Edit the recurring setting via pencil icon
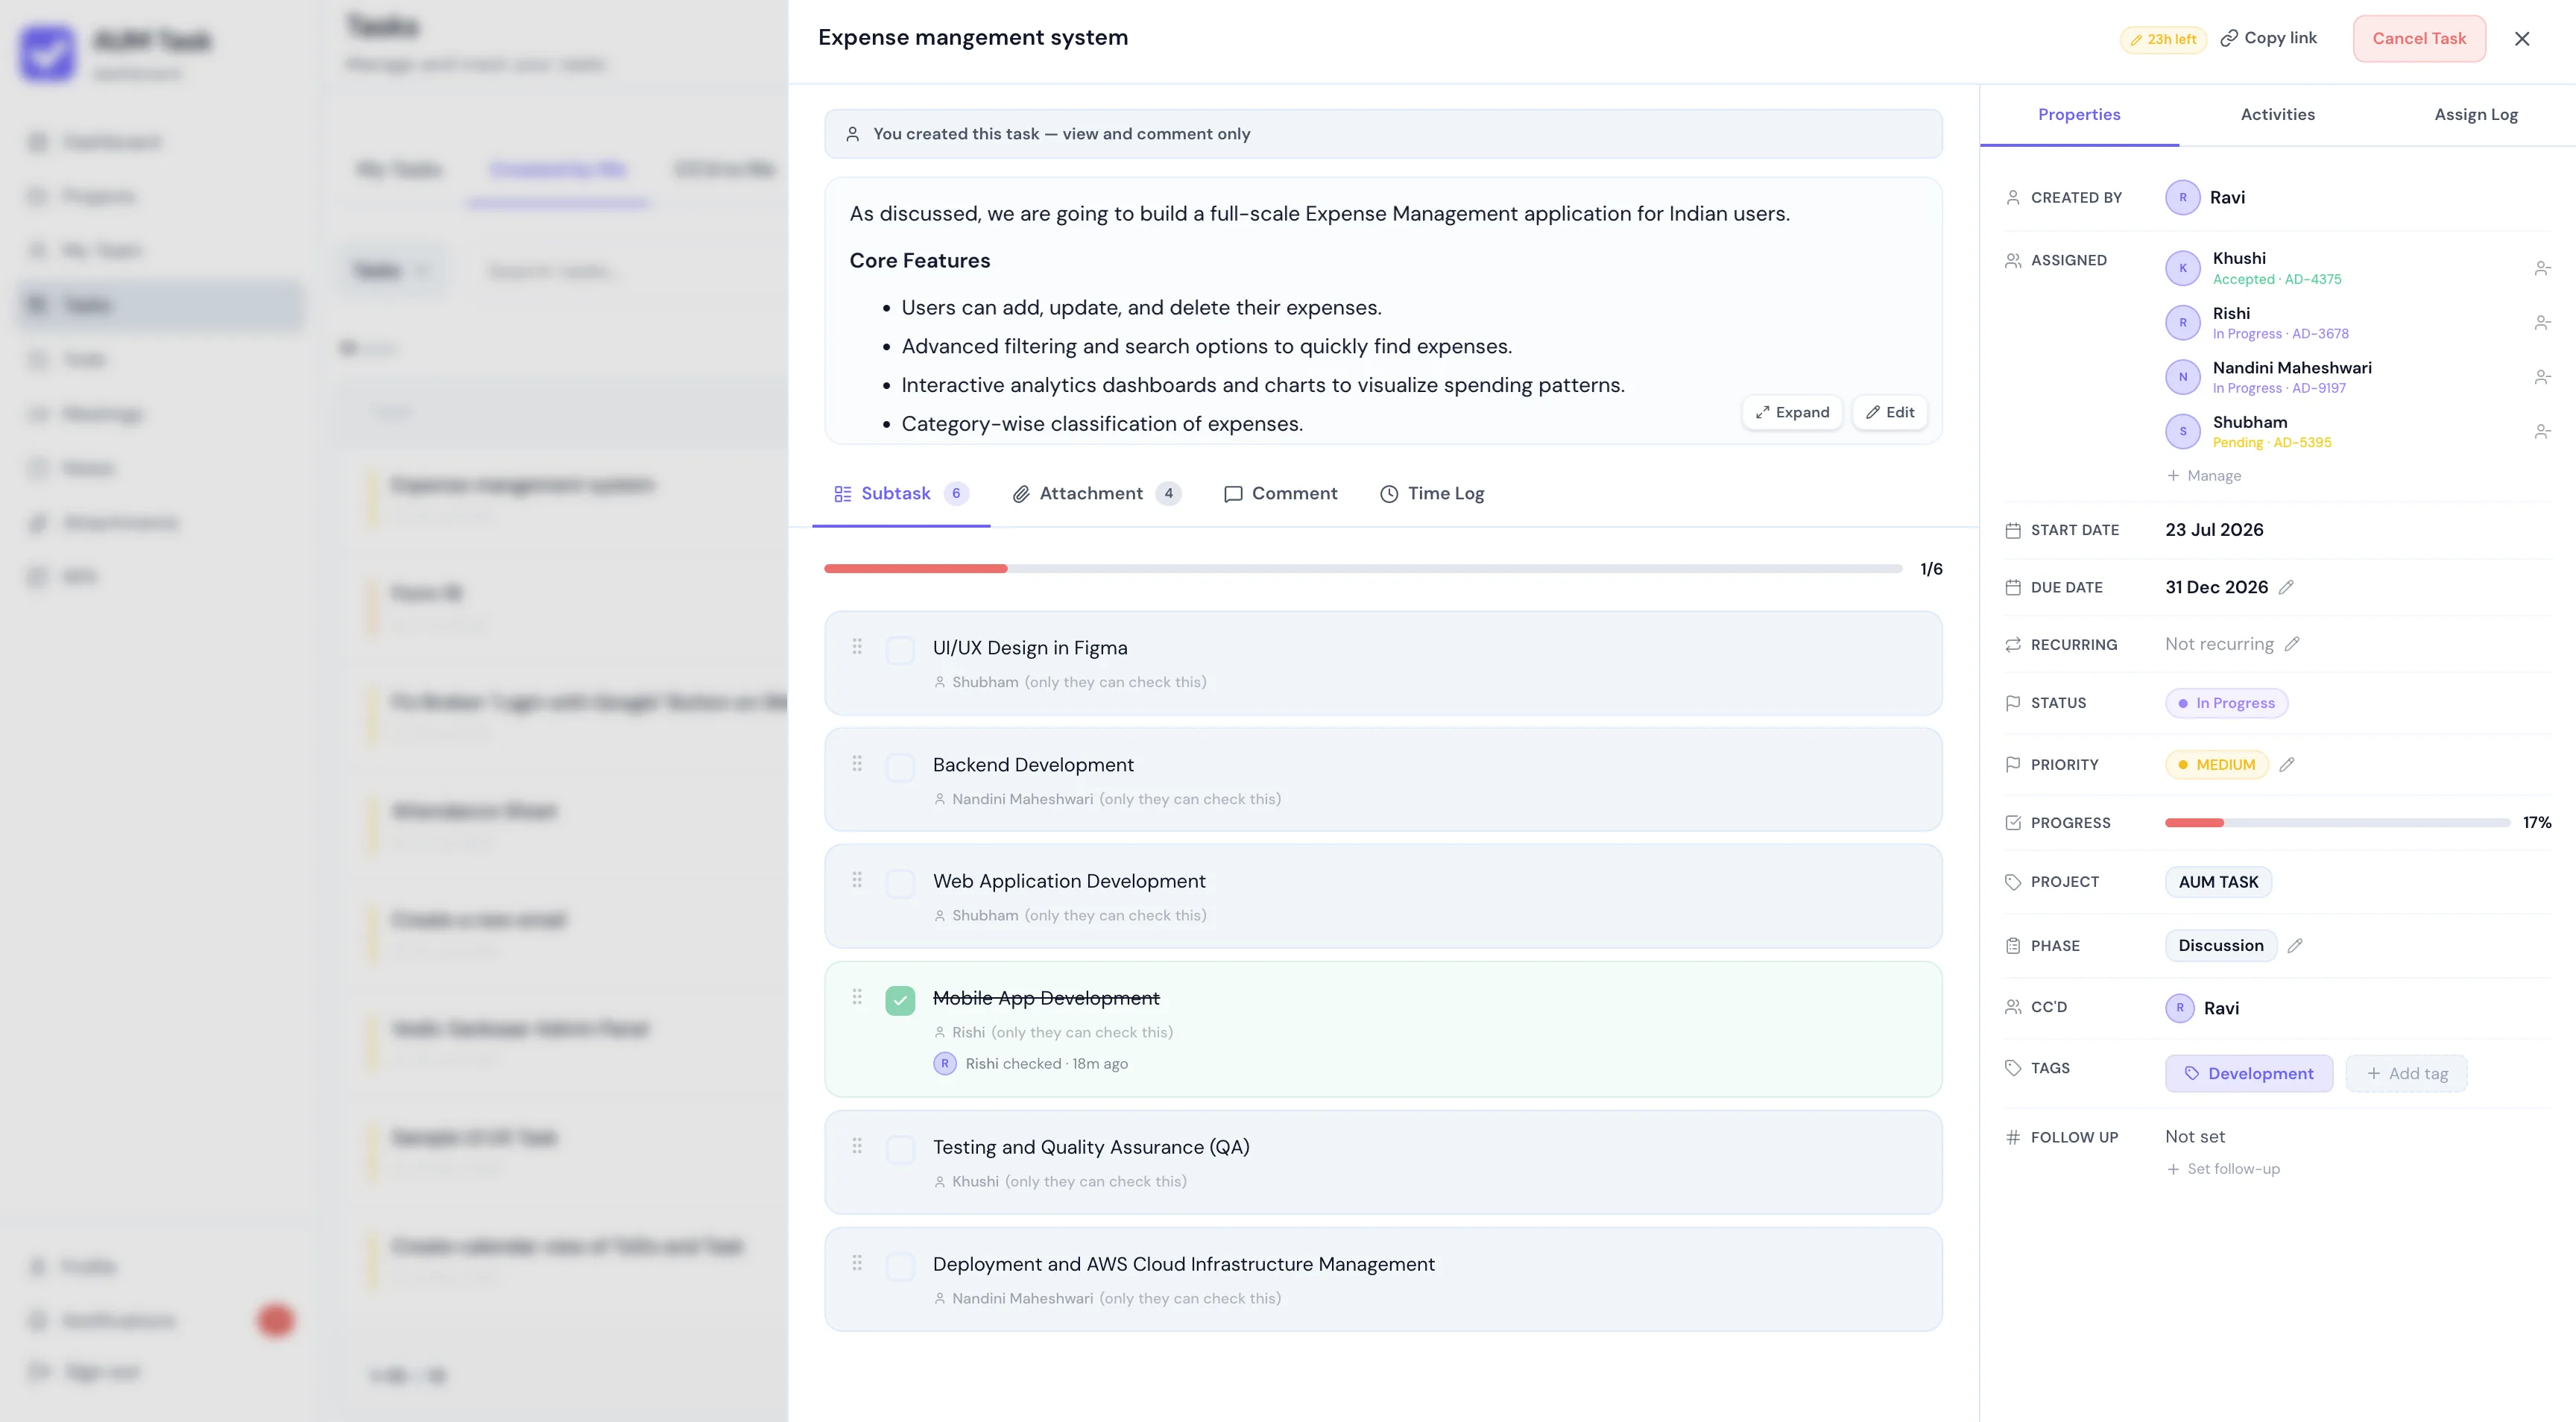The image size is (2576, 1422). 2292,644
